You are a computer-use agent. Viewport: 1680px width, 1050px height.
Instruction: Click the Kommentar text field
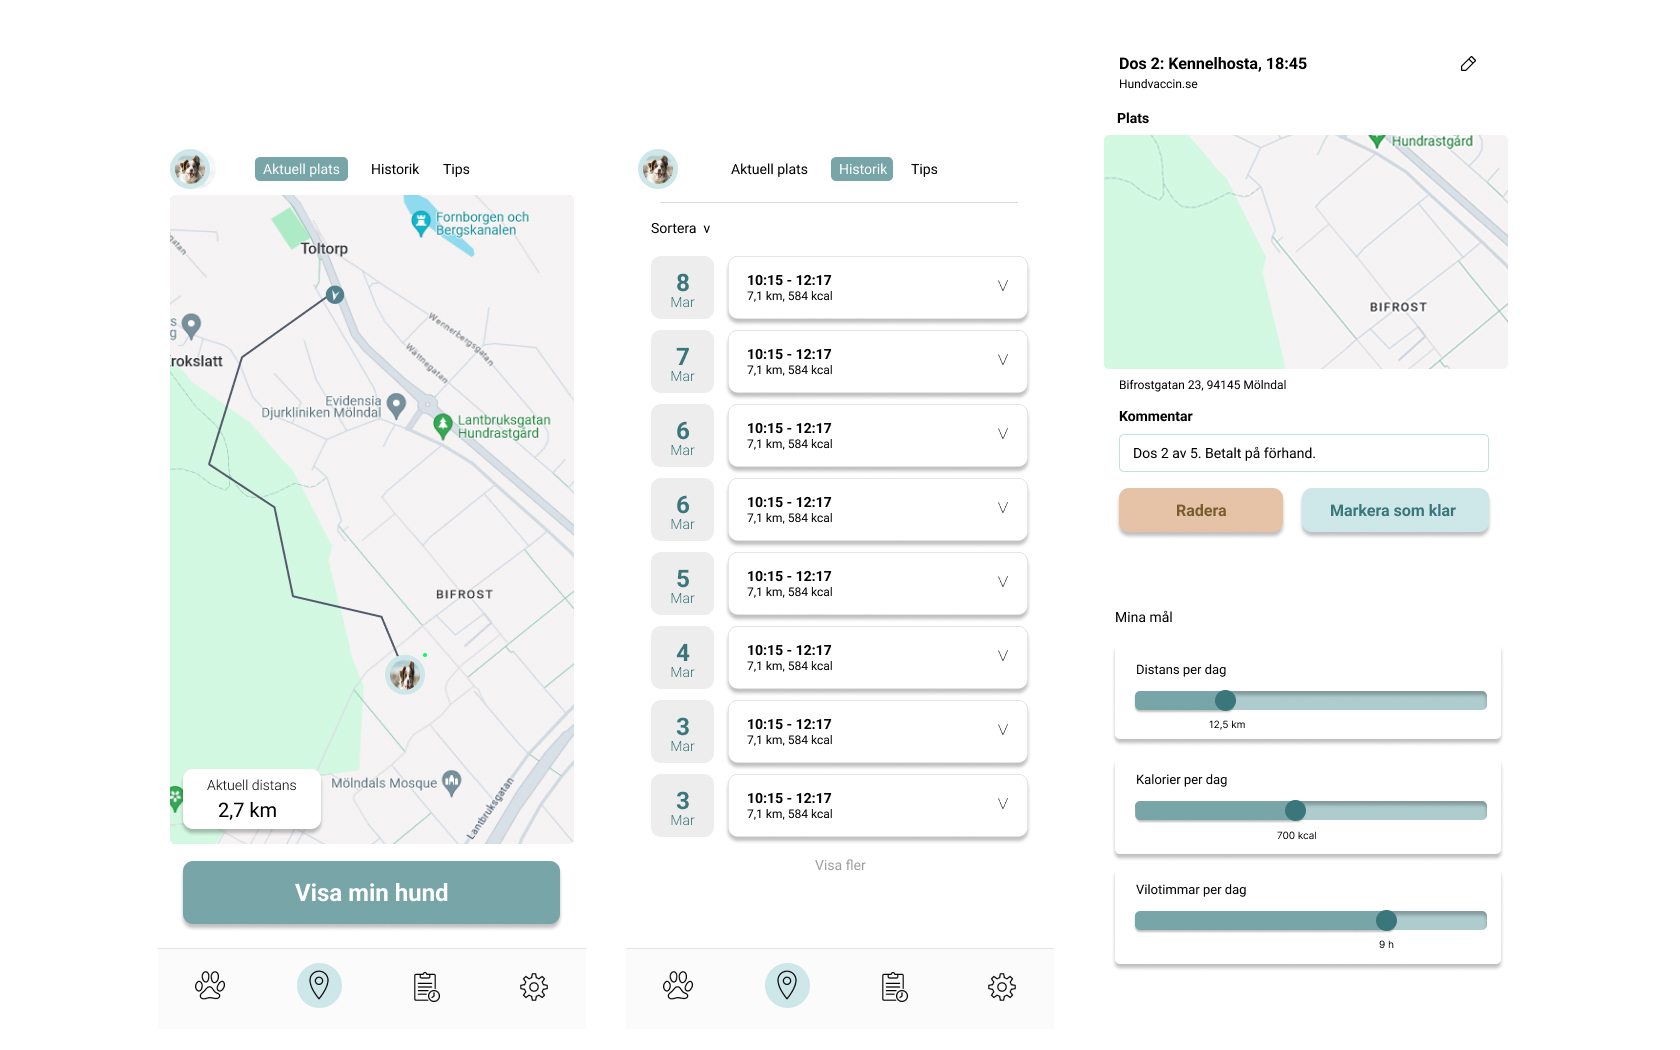1304,453
